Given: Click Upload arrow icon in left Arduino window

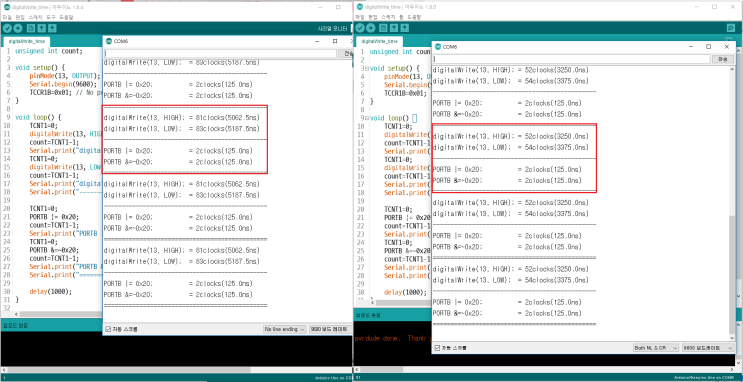Looking at the screenshot, I should click(x=18, y=28).
